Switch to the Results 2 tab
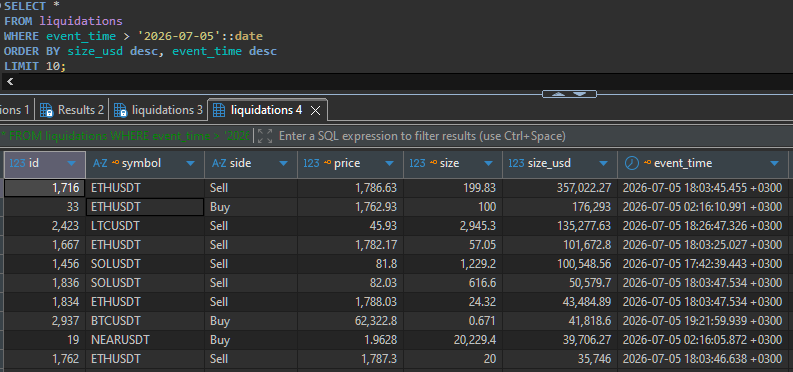The width and height of the screenshot is (793, 372). pyautogui.click(x=72, y=110)
